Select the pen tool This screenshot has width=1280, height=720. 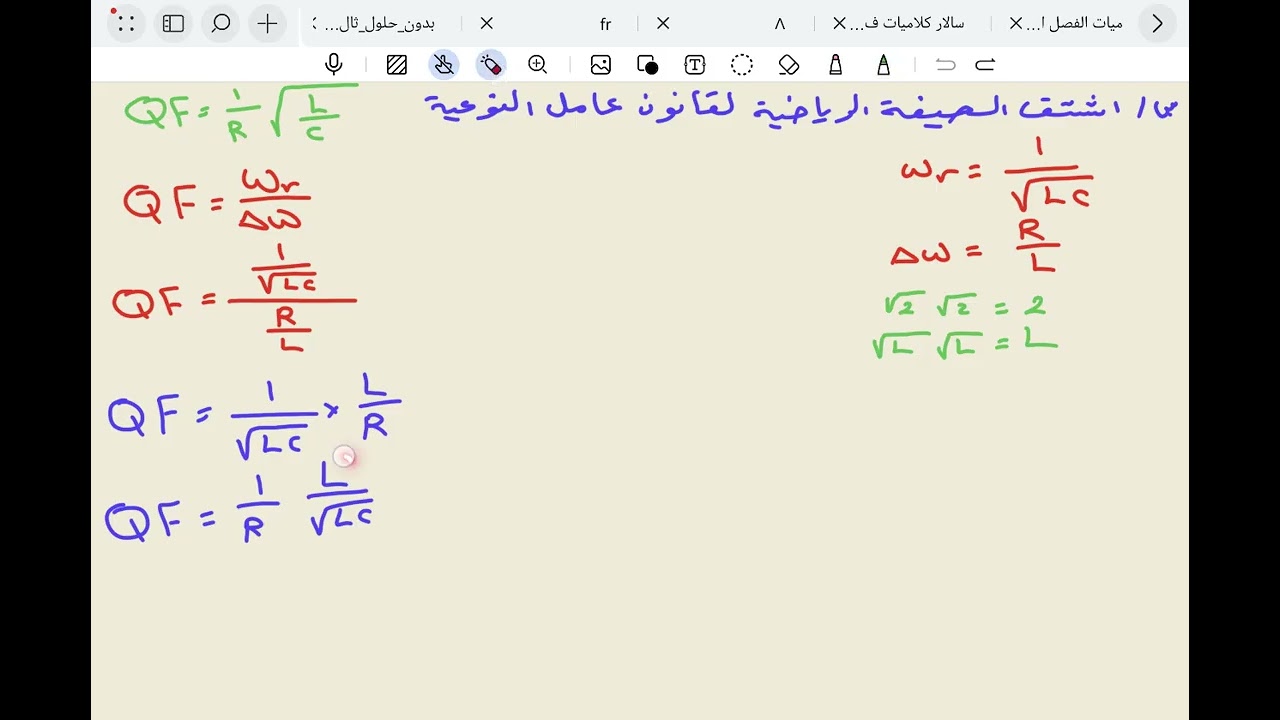[x=883, y=65]
